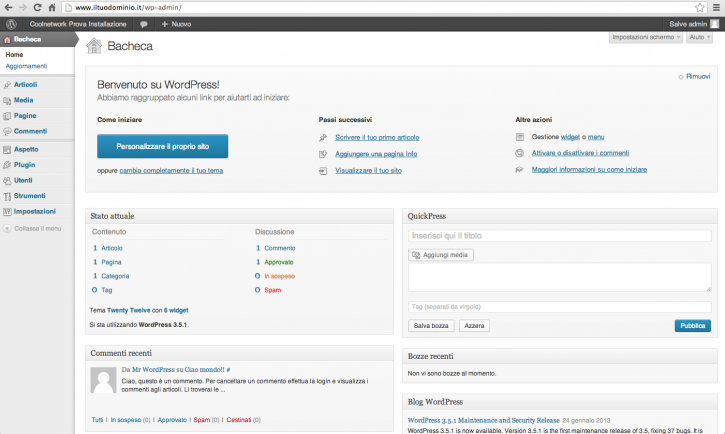Click the browser address bar
This screenshot has width=725, height=434.
(x=384, y=7)
